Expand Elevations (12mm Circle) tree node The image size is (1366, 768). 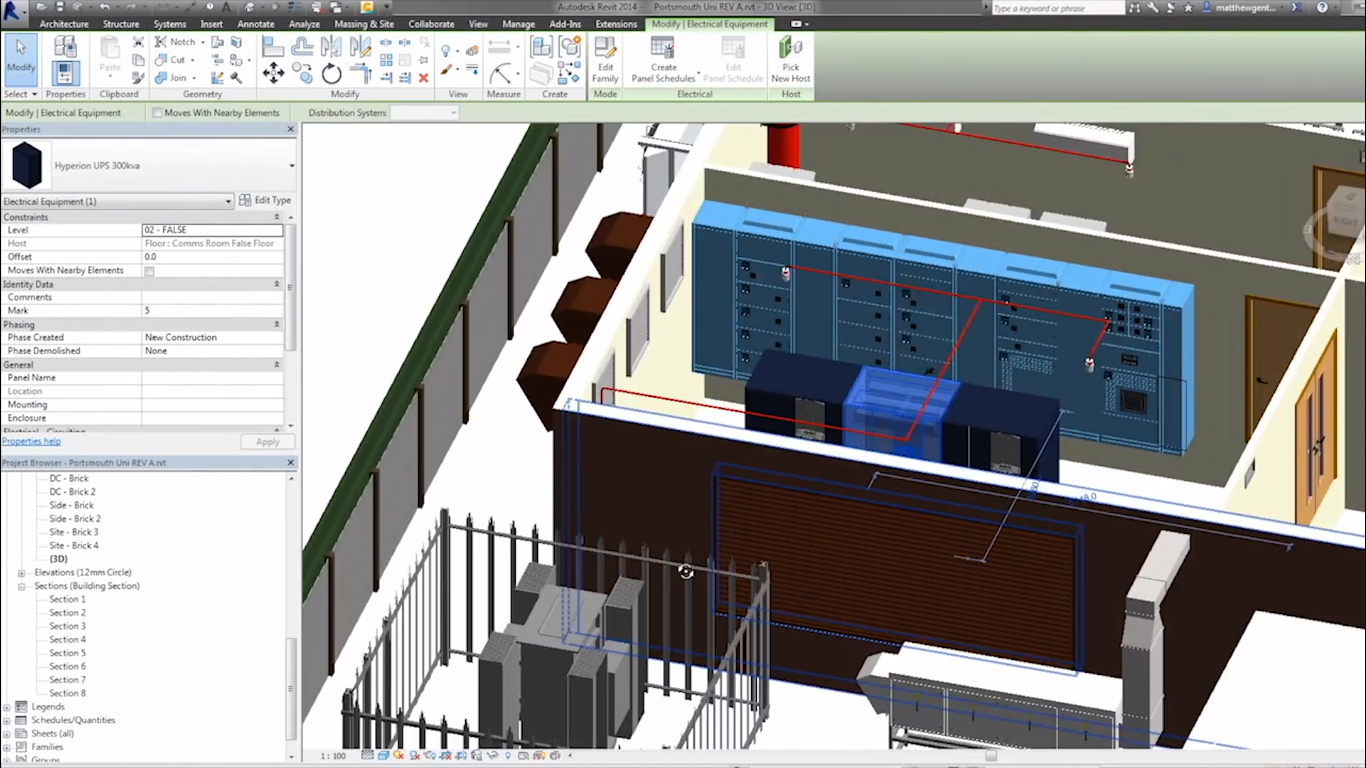click(22, 573)
